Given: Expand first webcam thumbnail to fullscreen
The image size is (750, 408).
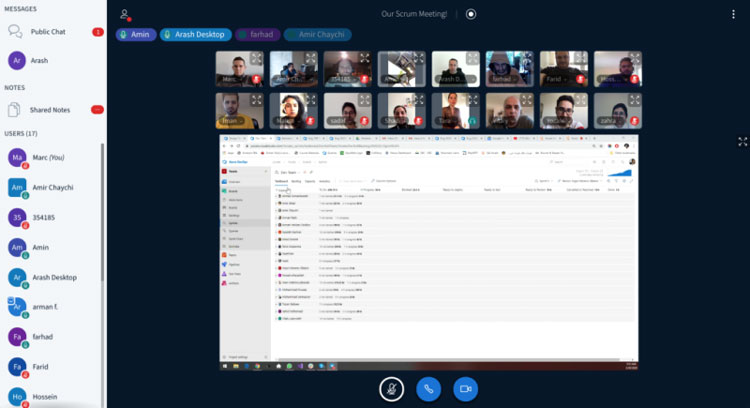Looking at the screenshot, I should [256, 56].
